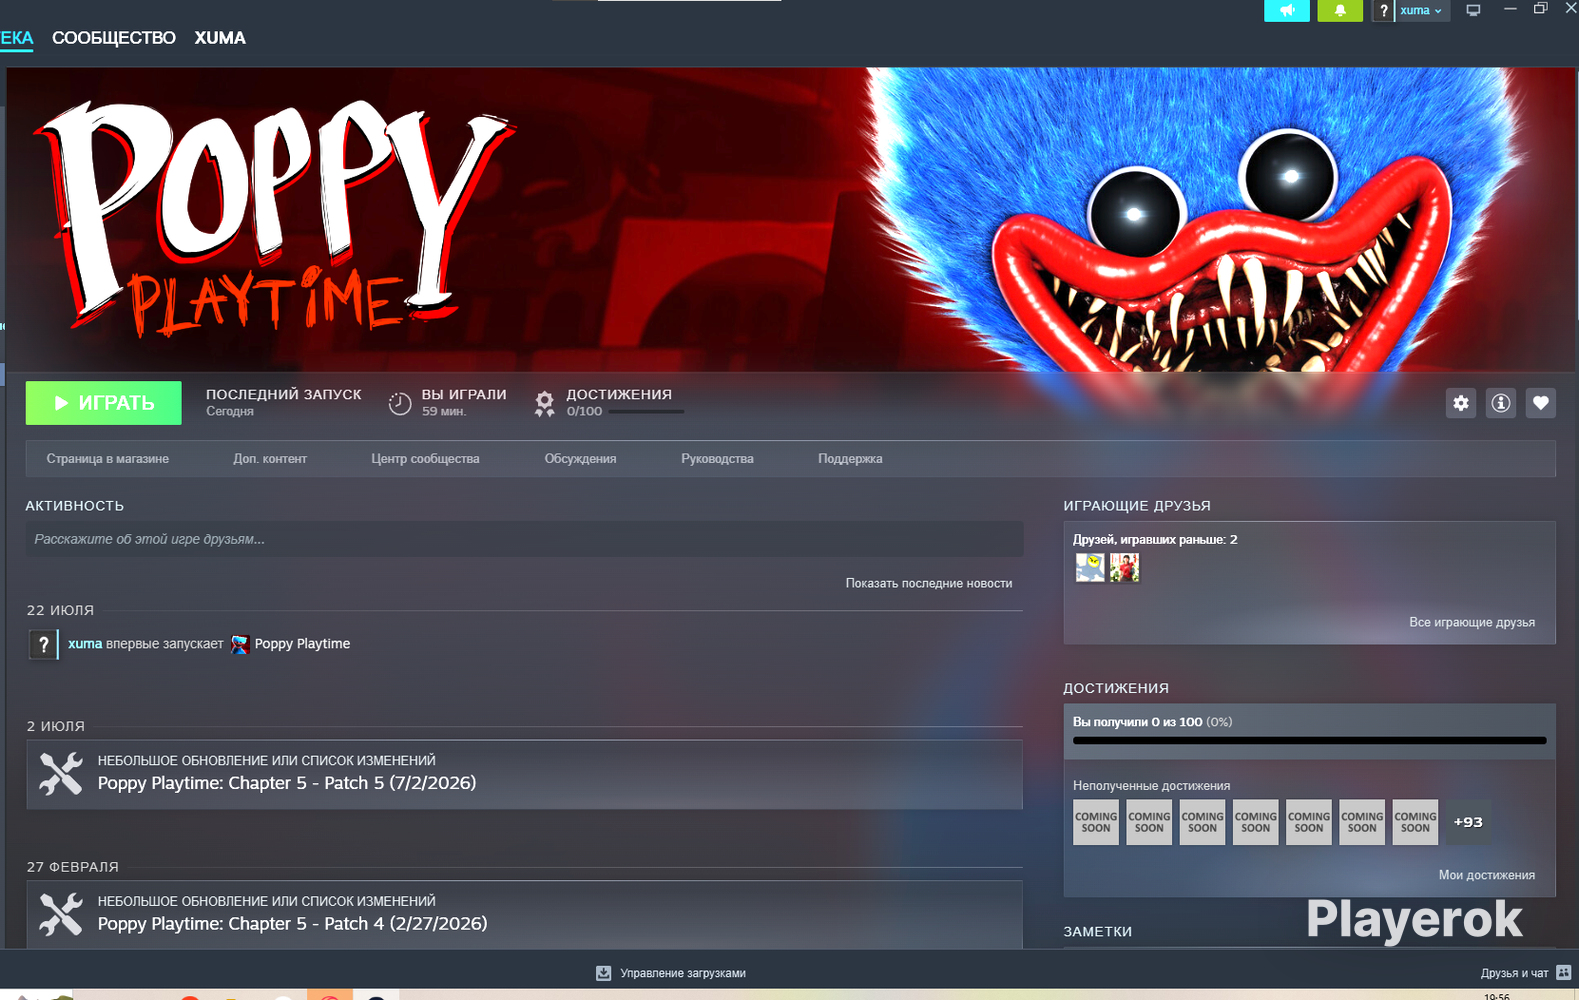Image resolution: width=1579 pixels, height=1000 pixels.
Task: Add game to favorites with heart icon
Action: pos(1541,403)
